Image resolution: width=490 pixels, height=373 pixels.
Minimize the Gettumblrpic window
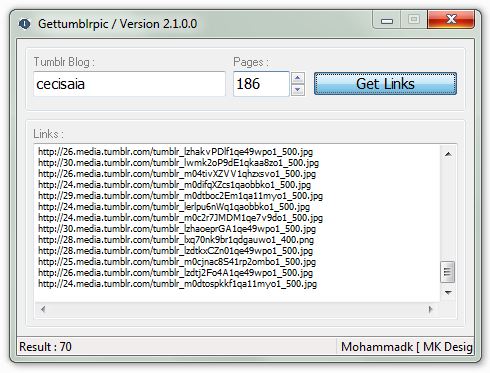[387, 21]
